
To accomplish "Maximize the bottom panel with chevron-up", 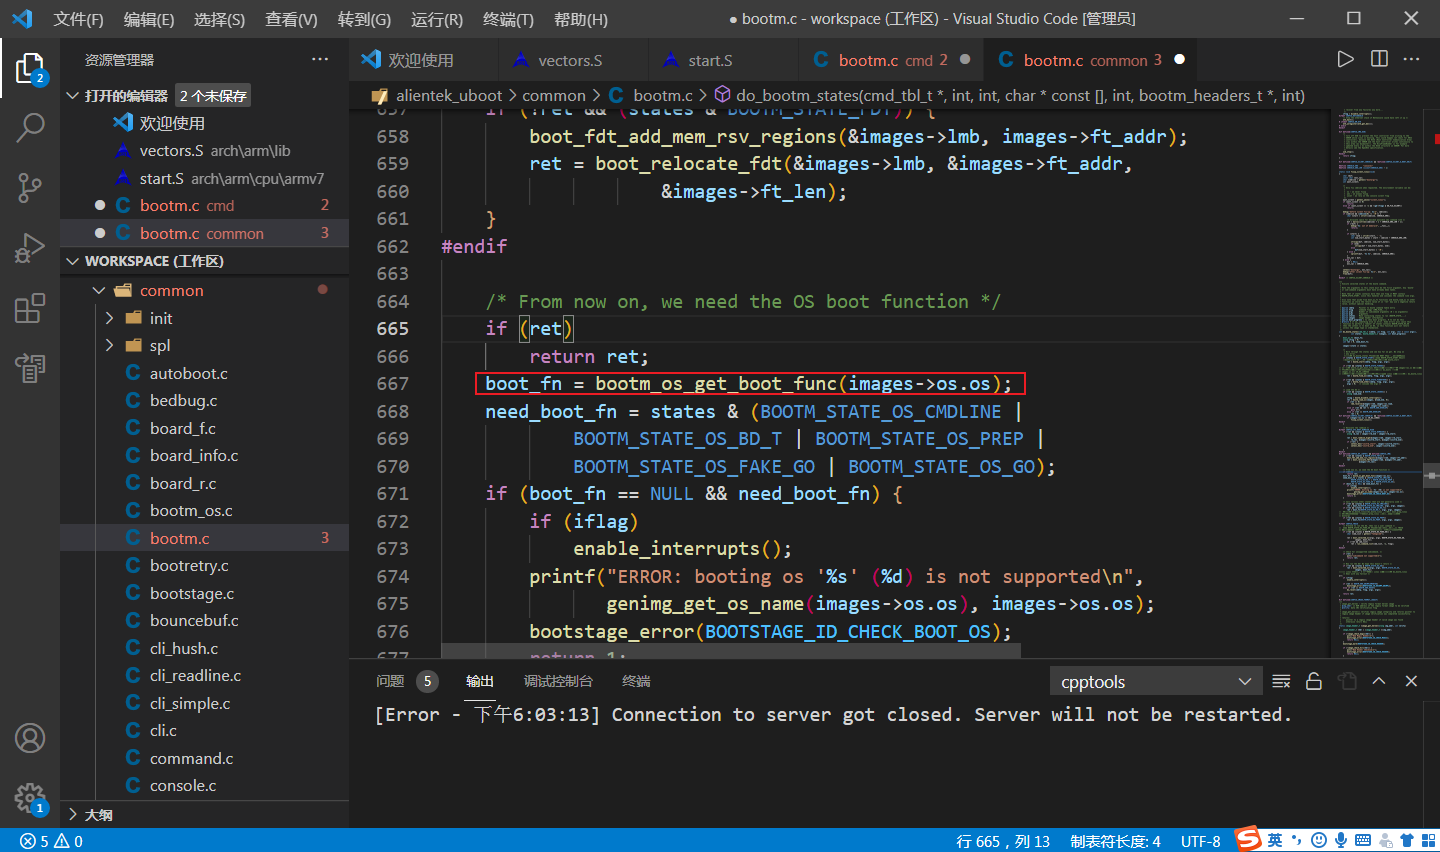I will click(1379, 681).
